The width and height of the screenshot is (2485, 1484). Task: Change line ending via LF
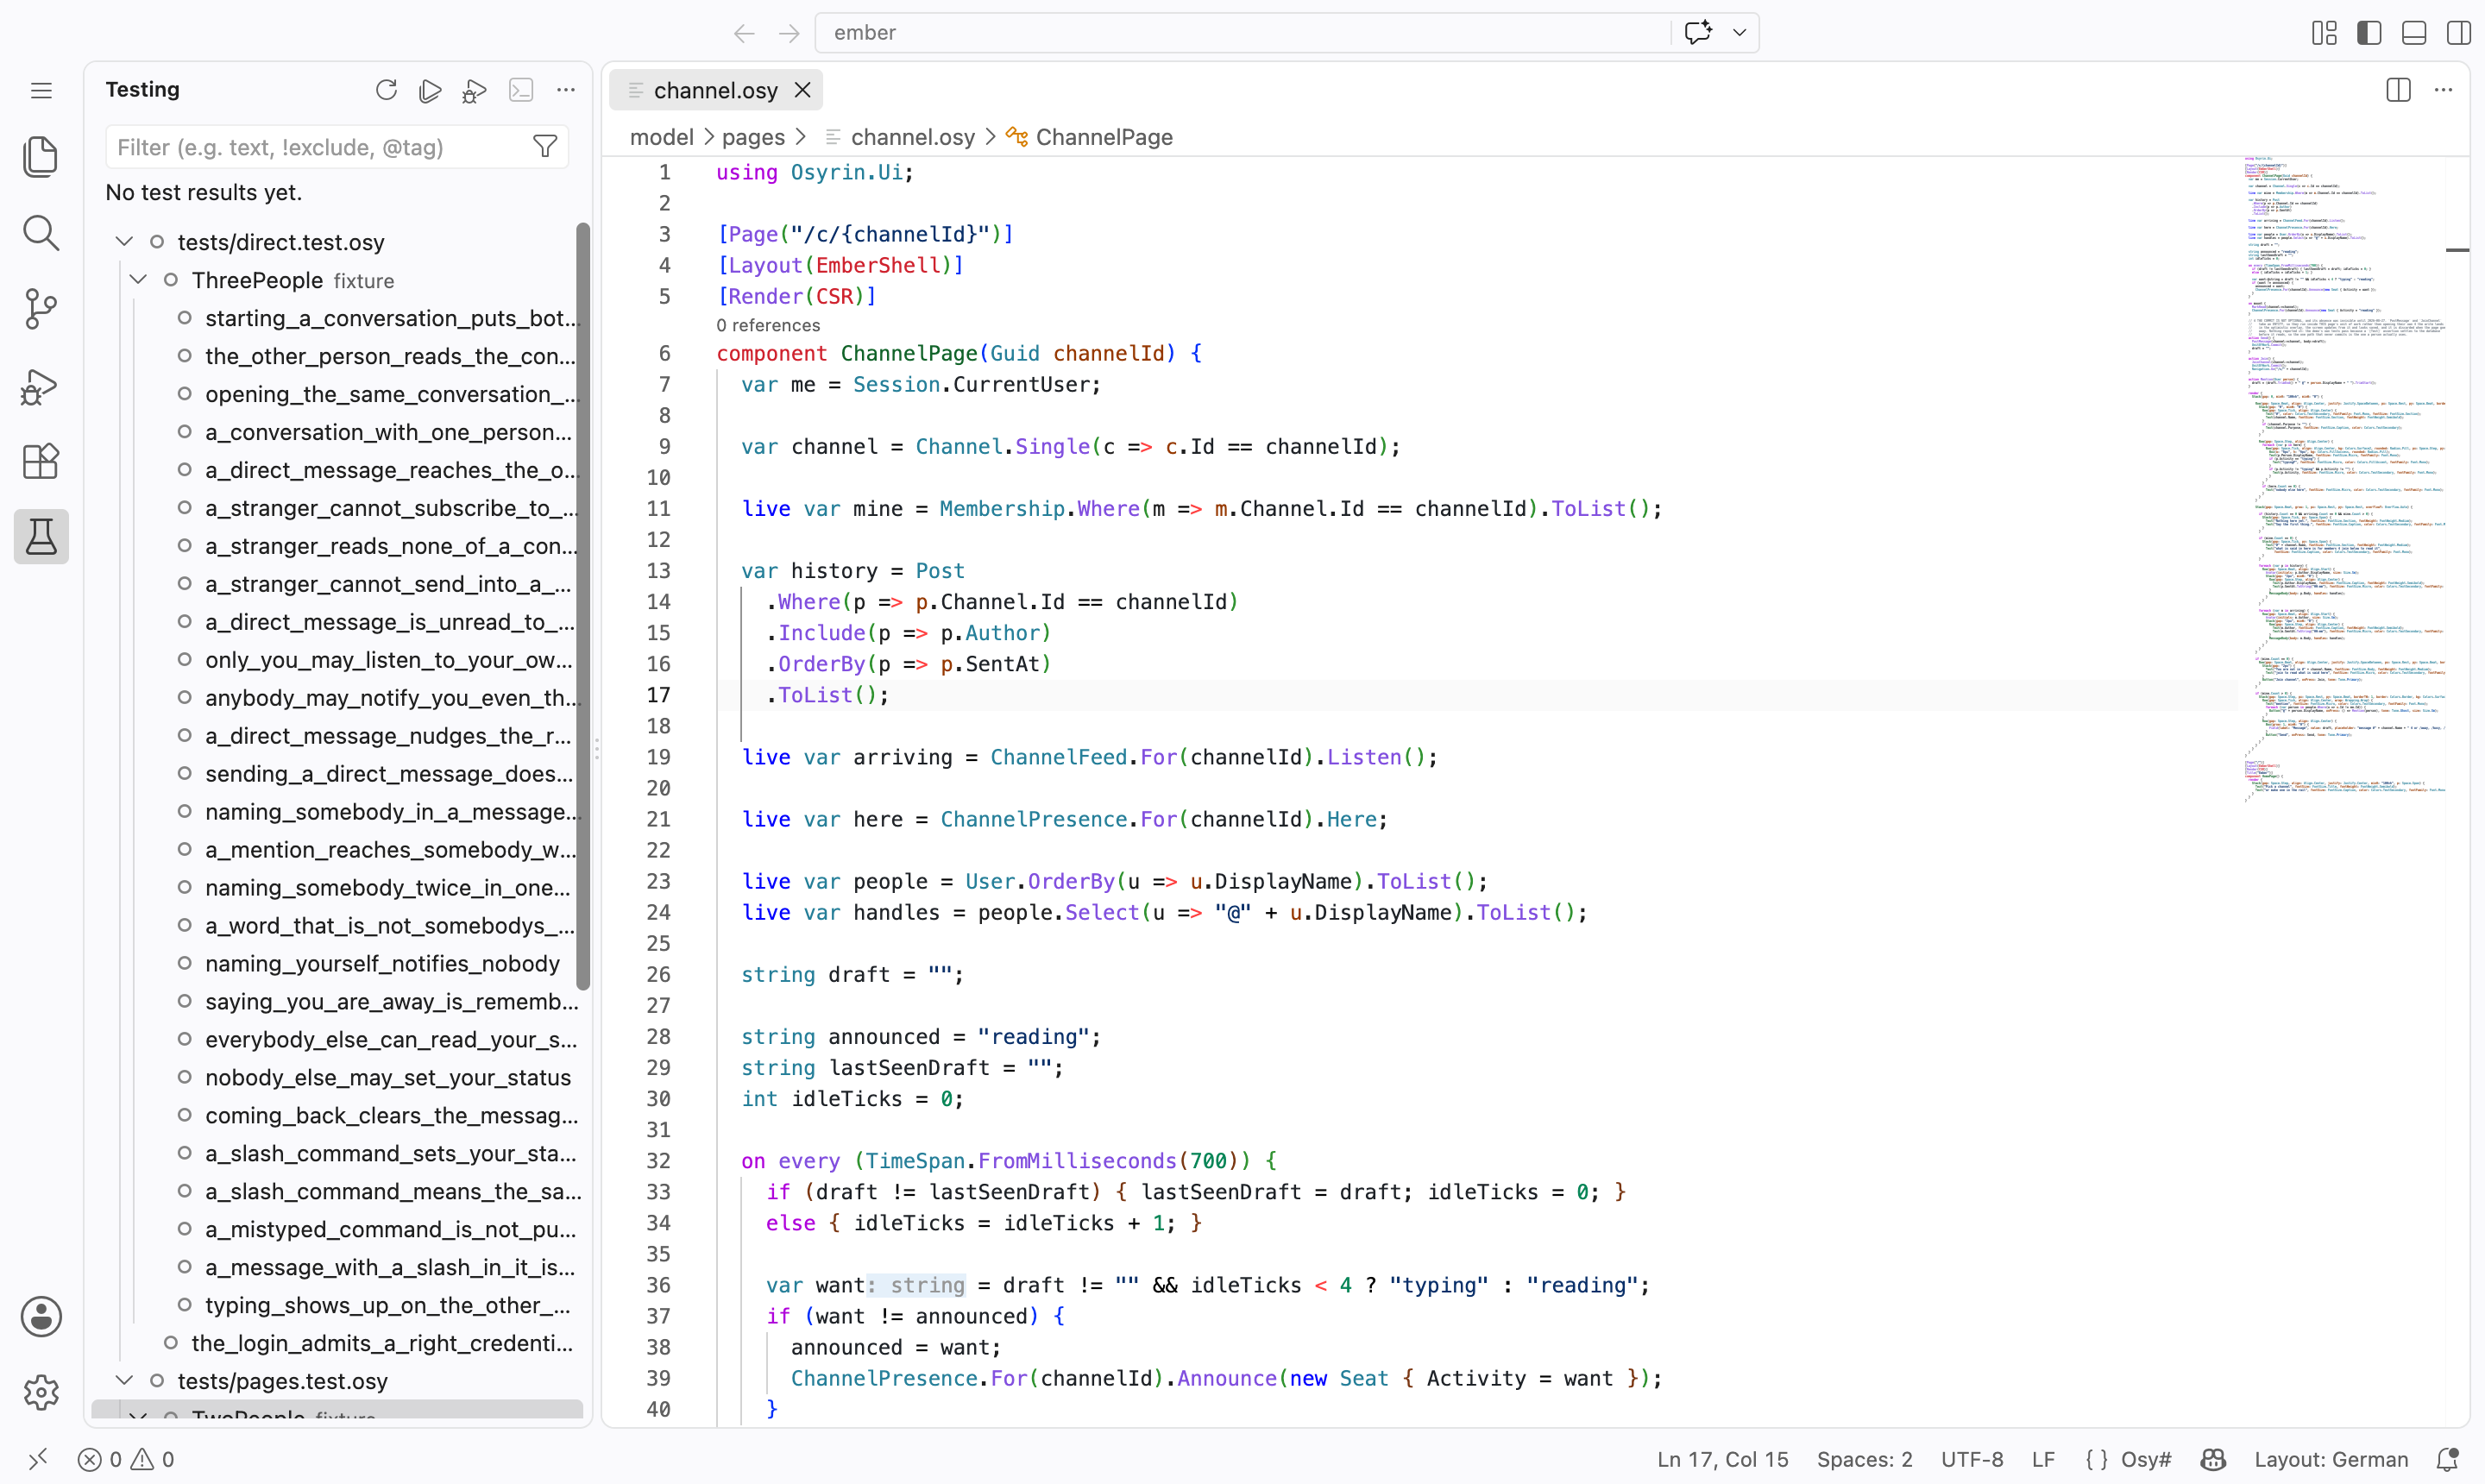[x=2043, y=1459]
